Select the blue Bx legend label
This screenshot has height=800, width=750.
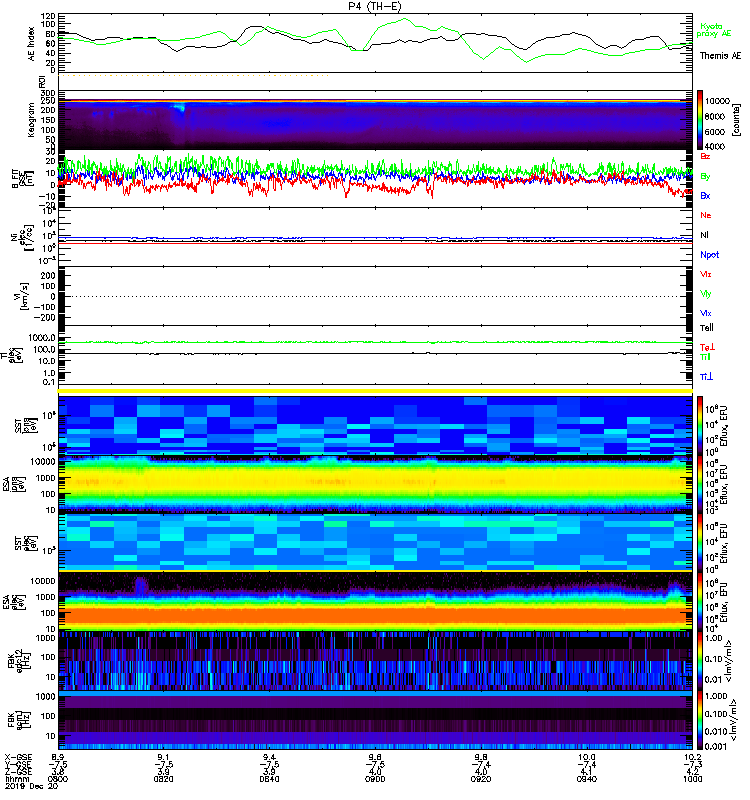click(x=705, y=196)
